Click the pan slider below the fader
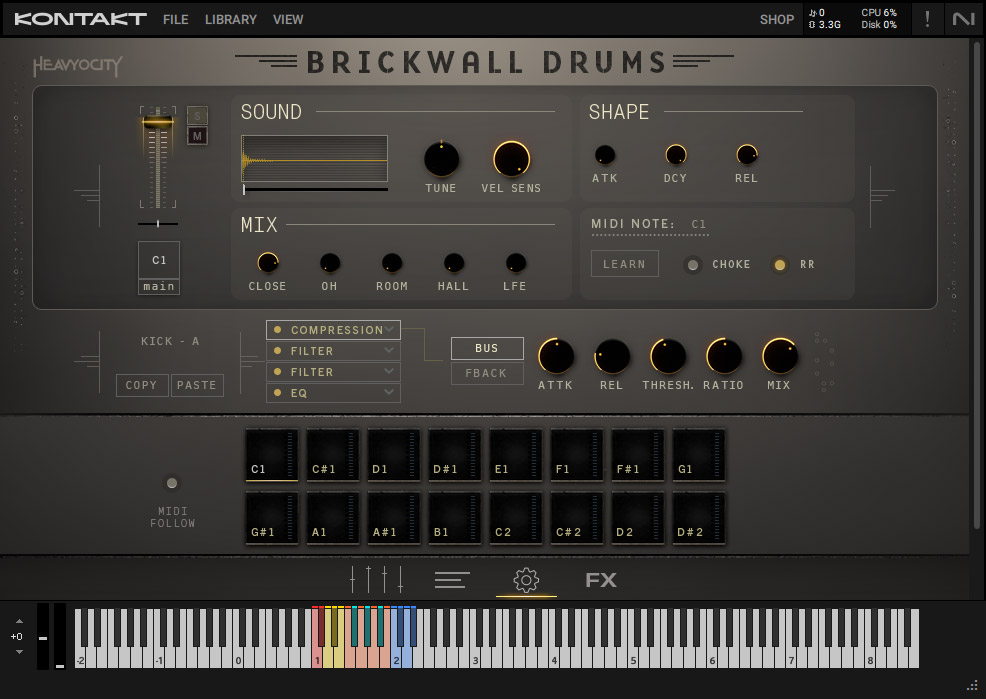 point(158,224)
